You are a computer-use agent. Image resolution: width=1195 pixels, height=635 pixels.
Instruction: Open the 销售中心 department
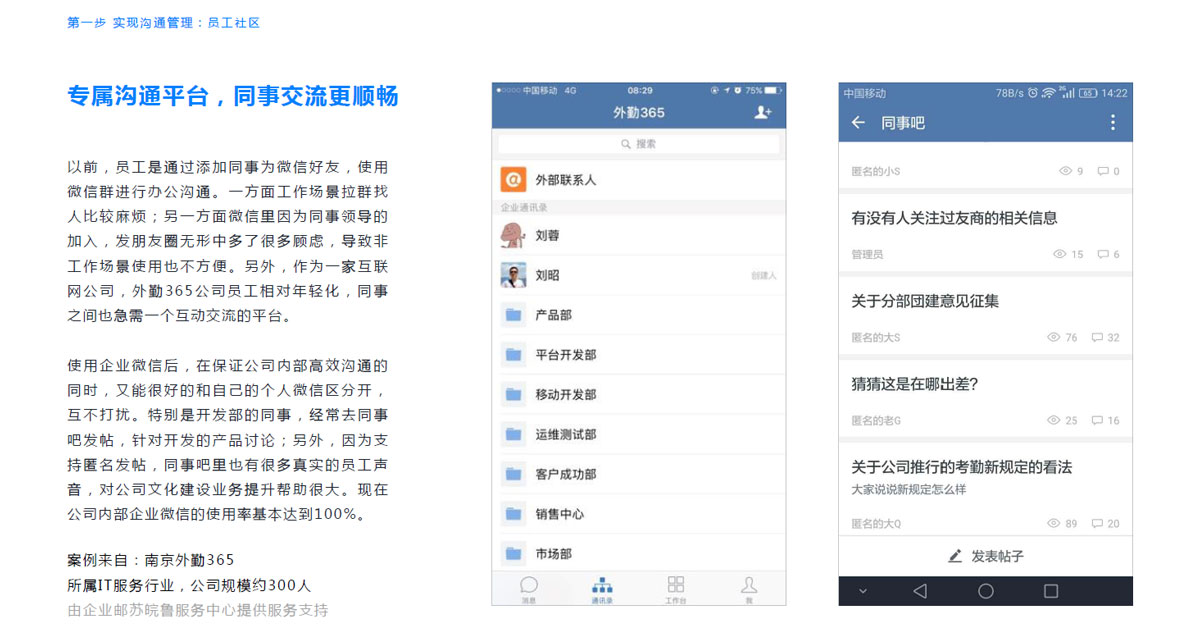[x=639, y=514]
